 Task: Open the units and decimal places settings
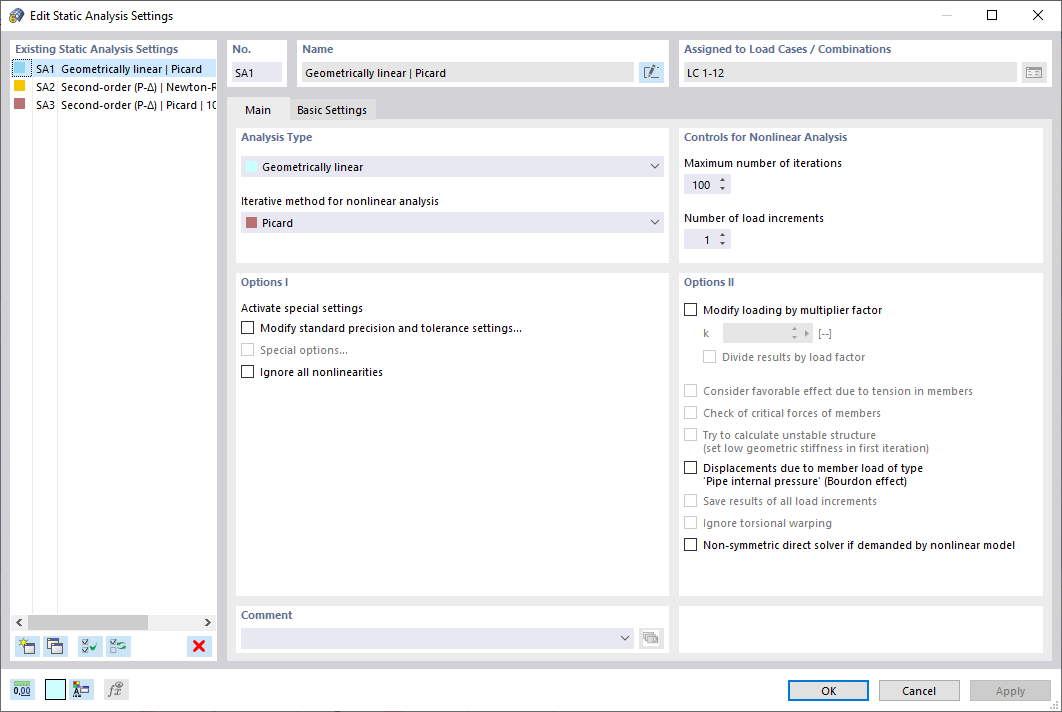pos(21,689)
